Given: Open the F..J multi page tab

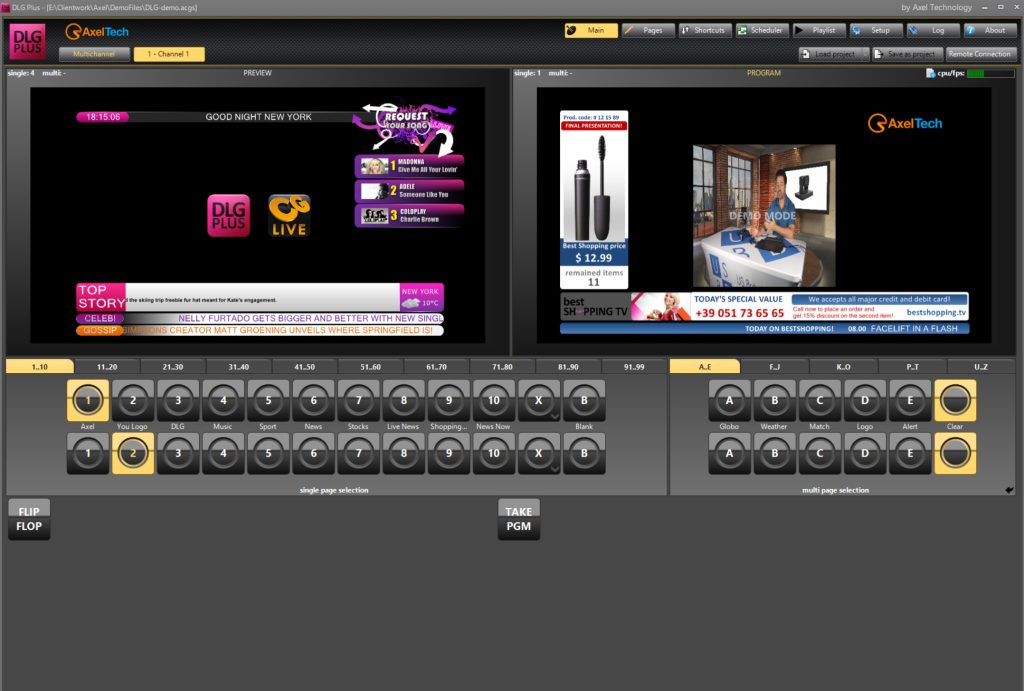Looking at the screenshot, I should tap(775, 367).
